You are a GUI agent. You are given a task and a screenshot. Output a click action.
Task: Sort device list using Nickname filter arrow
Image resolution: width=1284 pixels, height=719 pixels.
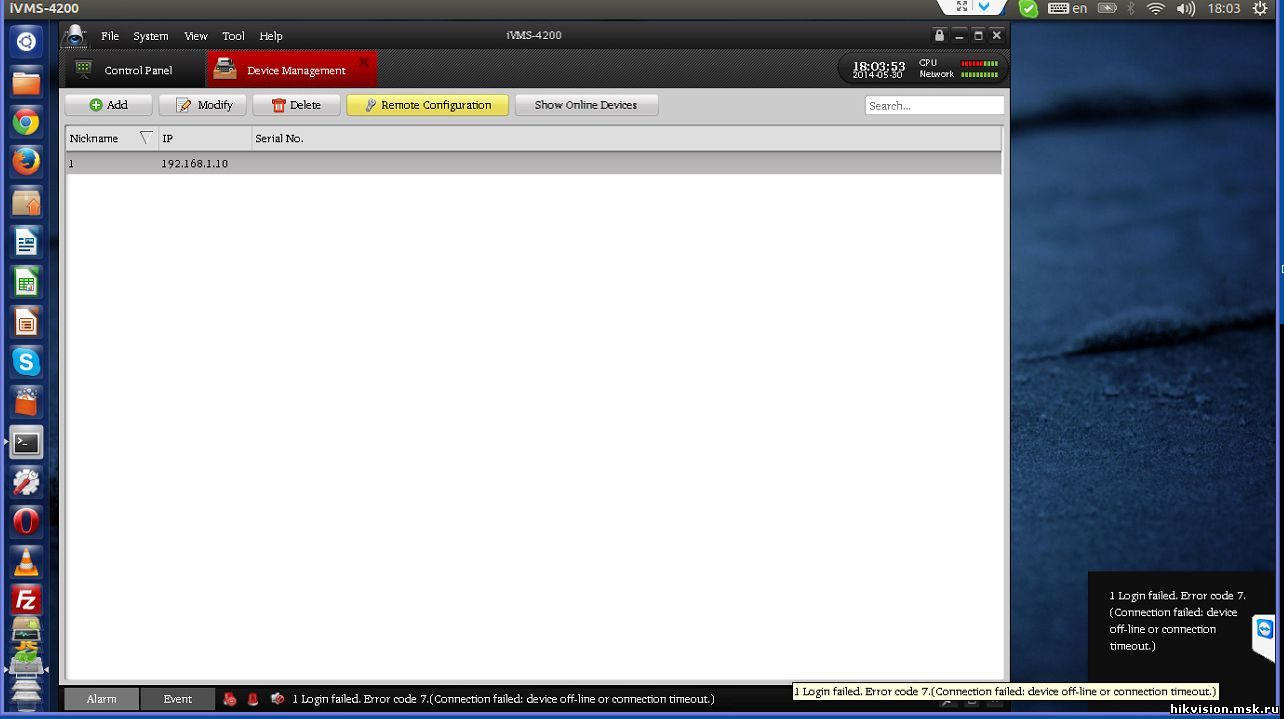[x=146, y=138]
